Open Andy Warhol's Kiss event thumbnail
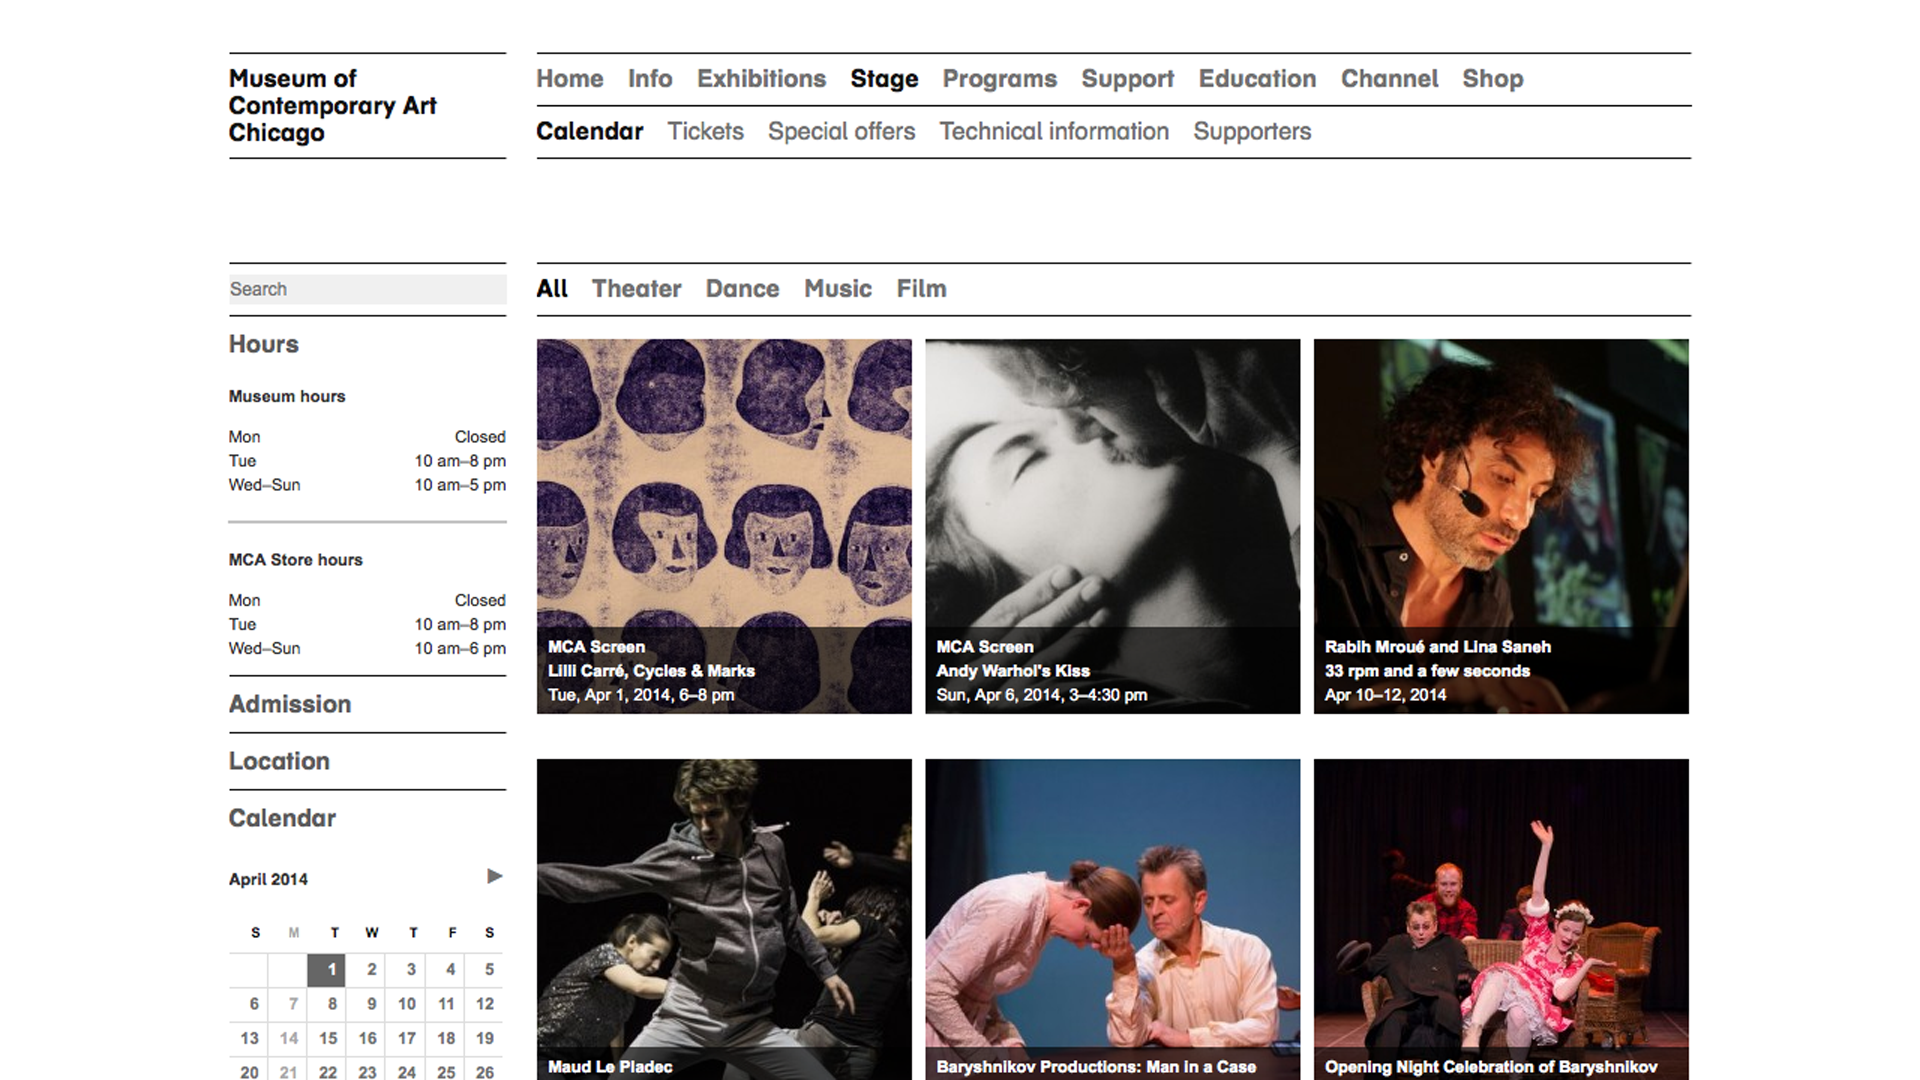Image resolution: width=1920 pixels, height=1080 pixels. (x=1112, y=526)
